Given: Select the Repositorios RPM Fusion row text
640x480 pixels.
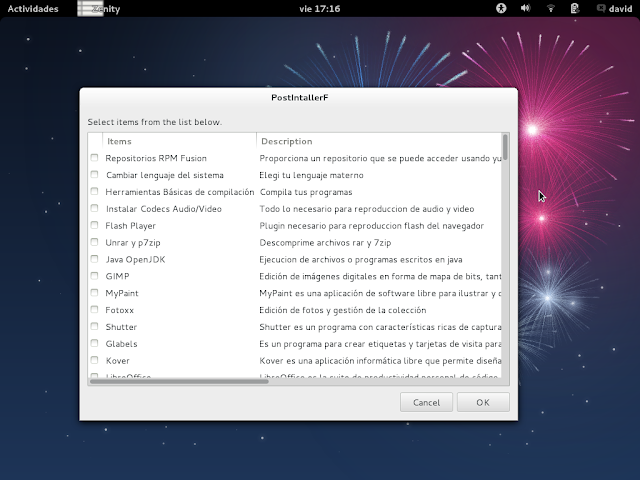Looking at the screenshot, I should pos(156,158).
